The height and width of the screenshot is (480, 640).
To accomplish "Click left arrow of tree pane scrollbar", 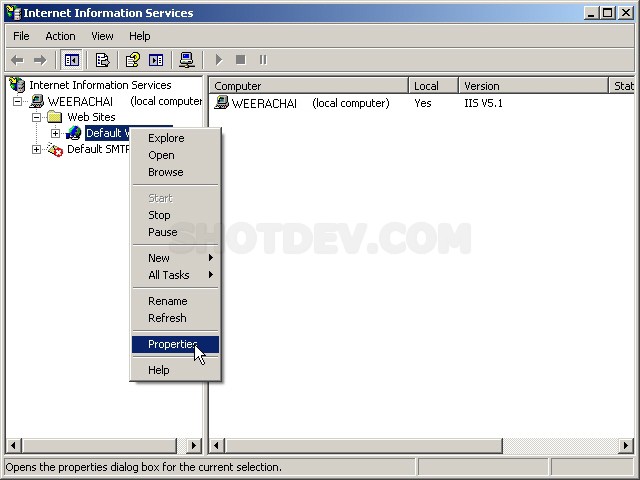I will (x=13, y=445).
